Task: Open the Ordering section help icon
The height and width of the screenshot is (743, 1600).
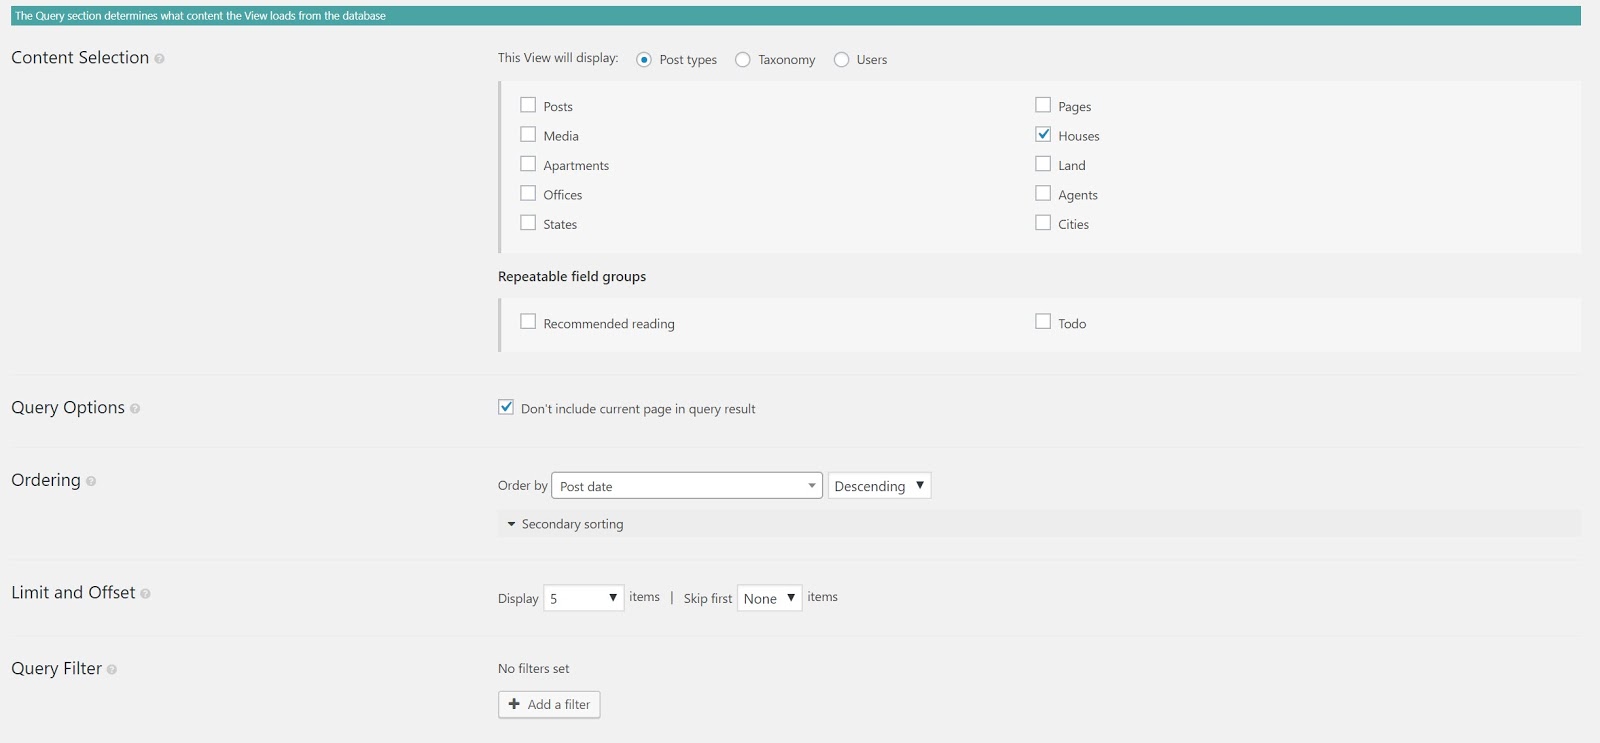Action: tap(91, 481)
